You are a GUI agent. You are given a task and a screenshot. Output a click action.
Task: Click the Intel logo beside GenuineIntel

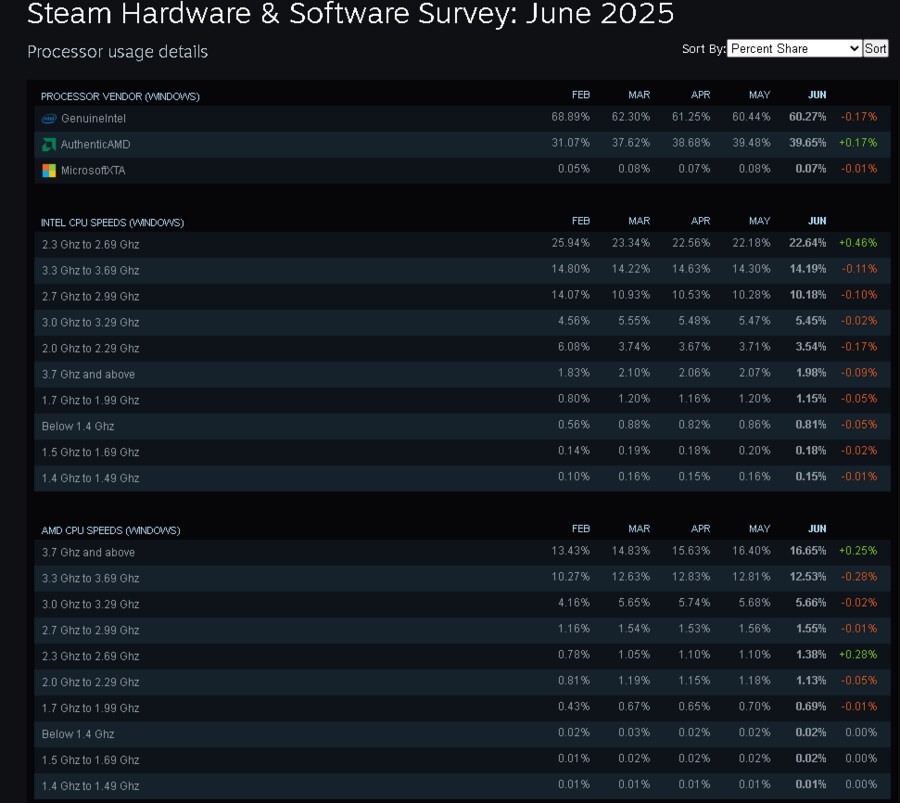(x=48, y=119)
